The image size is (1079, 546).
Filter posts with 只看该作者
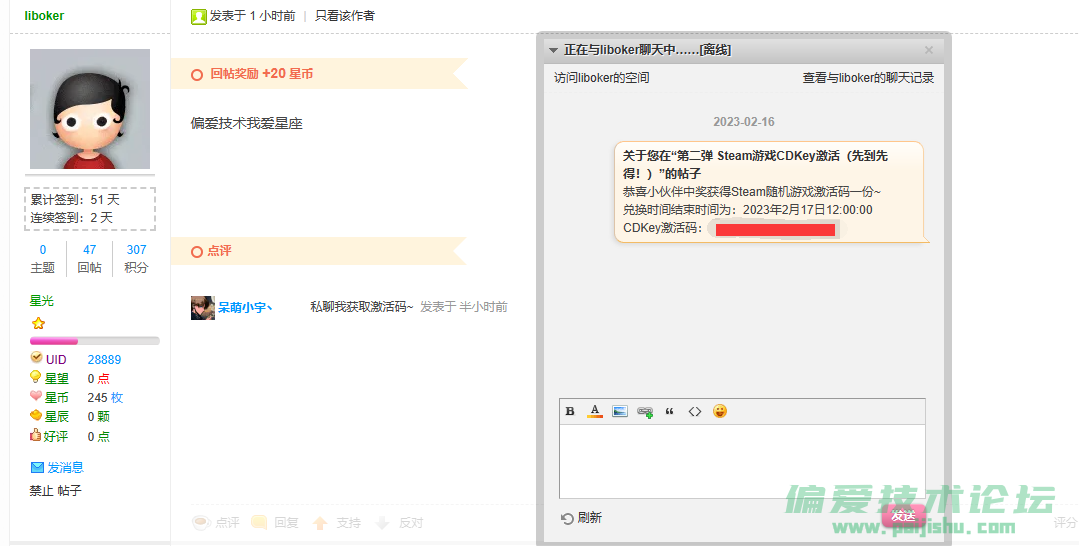pyautogui.click(x=345, y=16)
